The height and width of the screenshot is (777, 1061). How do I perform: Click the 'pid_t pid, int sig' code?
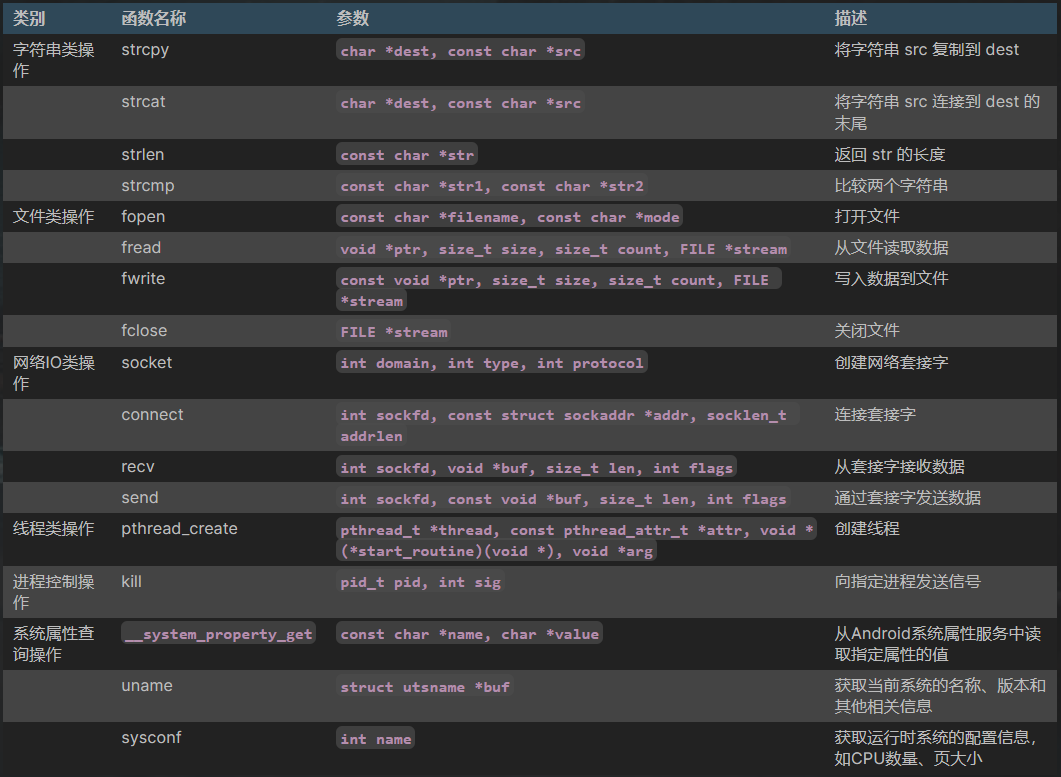point(420,582)
